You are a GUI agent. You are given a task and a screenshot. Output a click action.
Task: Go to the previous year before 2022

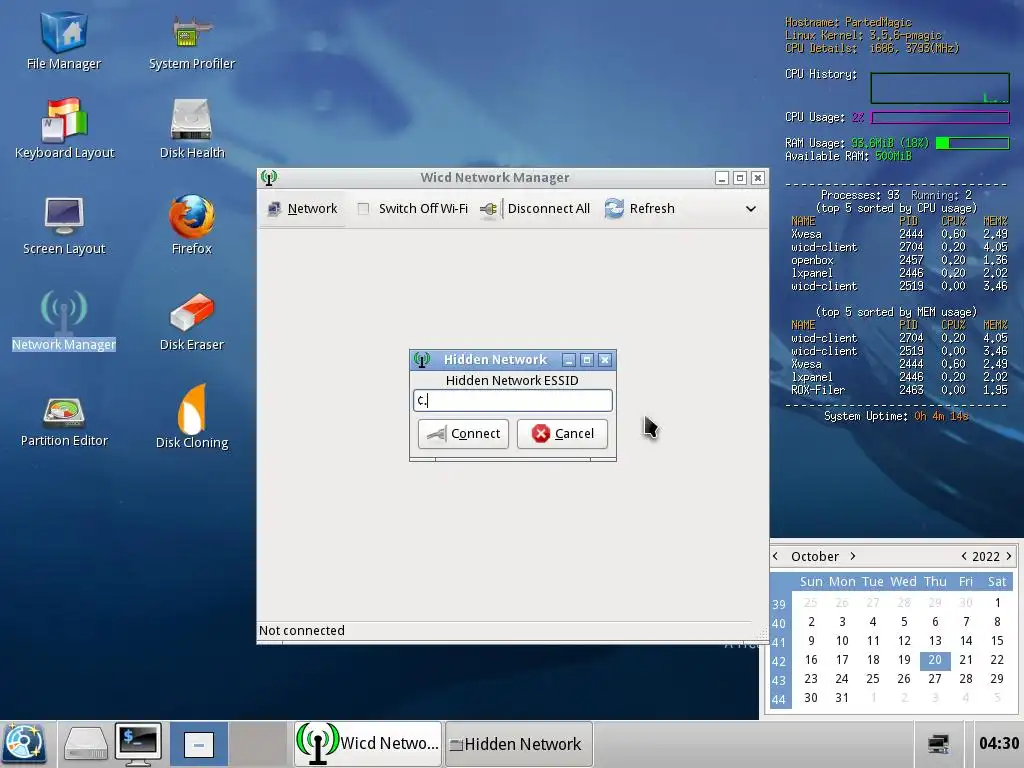click(963, 556)
